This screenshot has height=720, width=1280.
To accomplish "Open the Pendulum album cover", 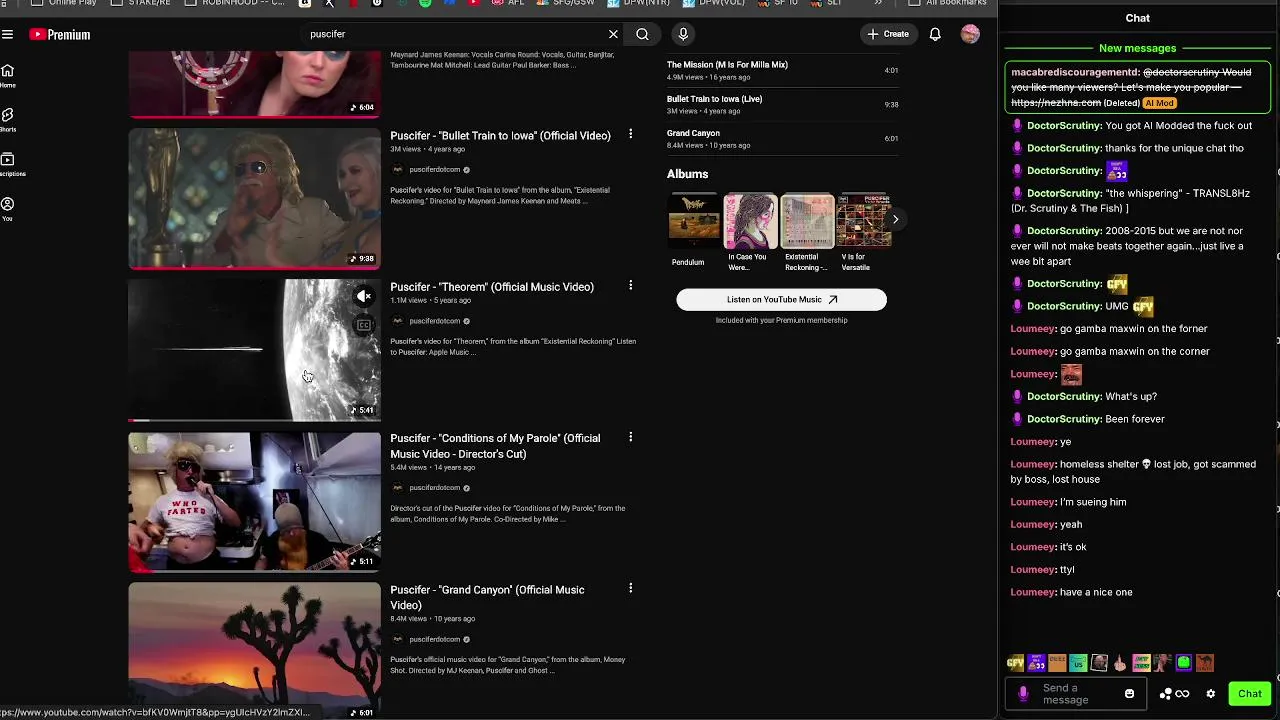I will (x=693, y=220).
